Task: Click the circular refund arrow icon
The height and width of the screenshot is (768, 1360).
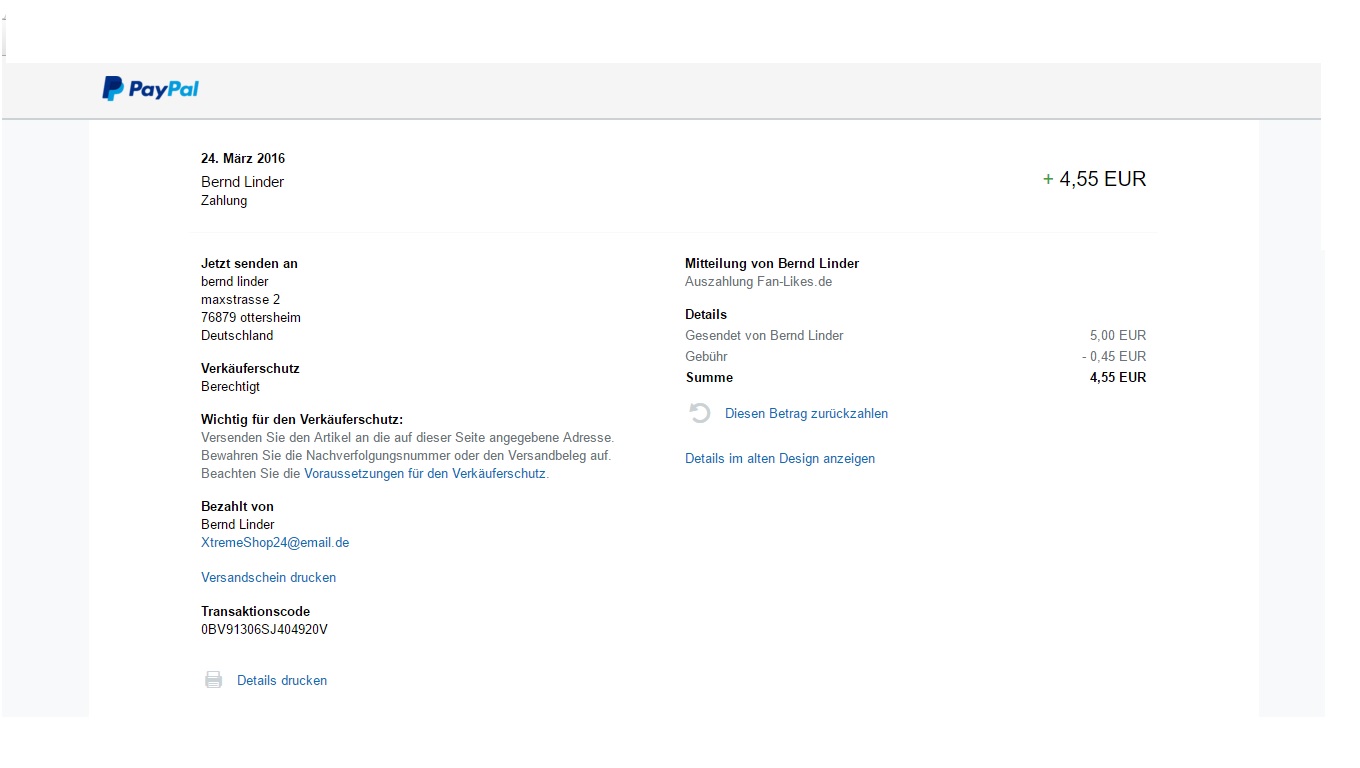Action: [x=700, y=413]
